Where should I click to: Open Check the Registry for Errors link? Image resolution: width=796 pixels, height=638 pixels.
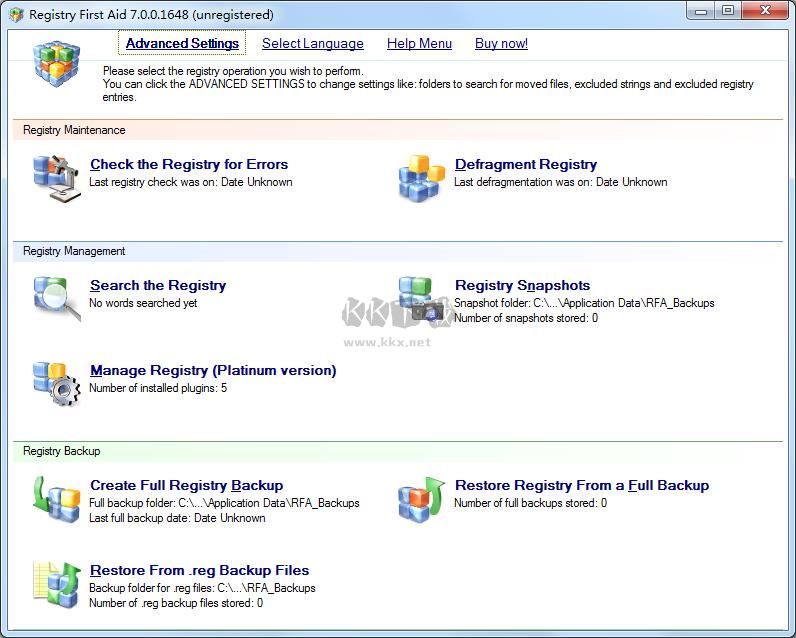pyautogui.click(x=189, y=164)
